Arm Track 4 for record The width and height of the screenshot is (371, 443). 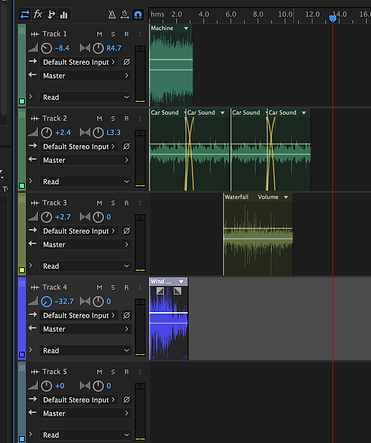(x=126, y=287)
